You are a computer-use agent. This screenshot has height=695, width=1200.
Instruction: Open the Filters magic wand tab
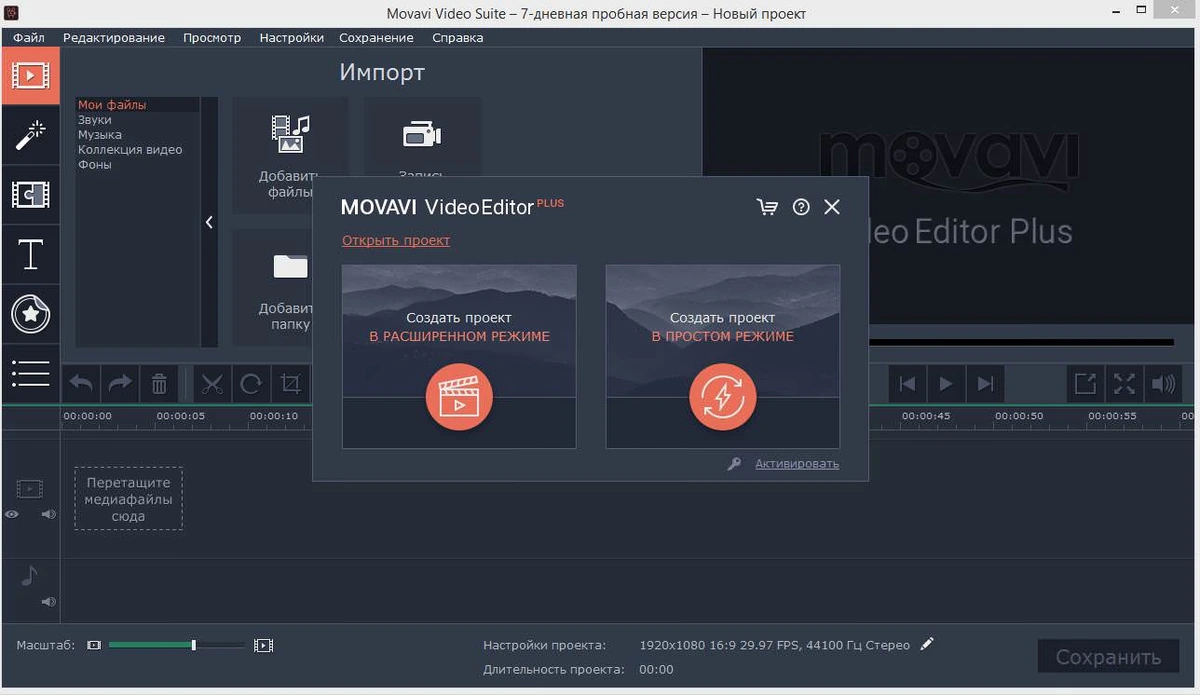30,135
